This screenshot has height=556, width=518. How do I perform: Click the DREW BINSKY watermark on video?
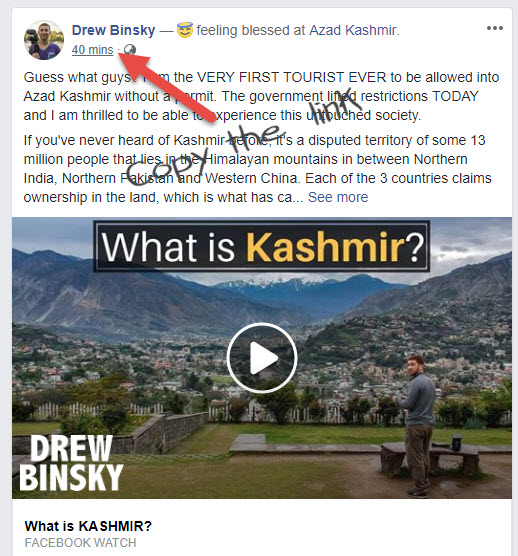tap(71, 463)
